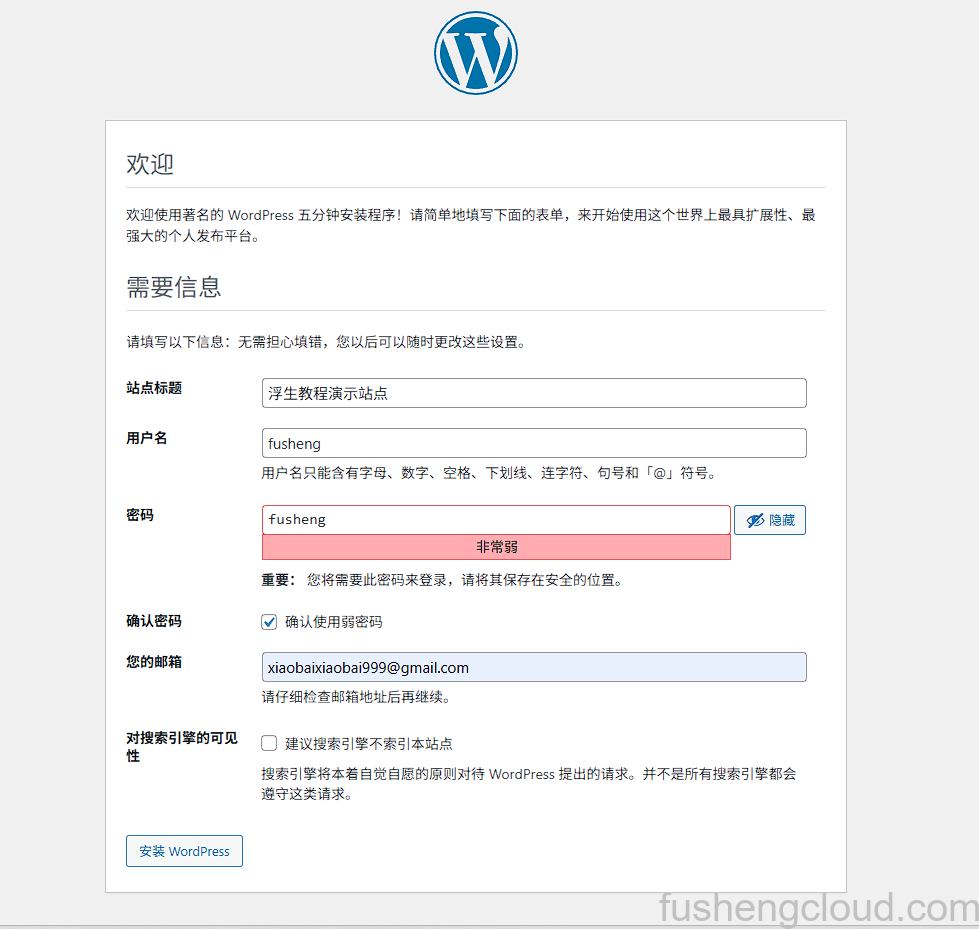
Task: Click the 安装 WordPress button
Action: tap(184, 851)
